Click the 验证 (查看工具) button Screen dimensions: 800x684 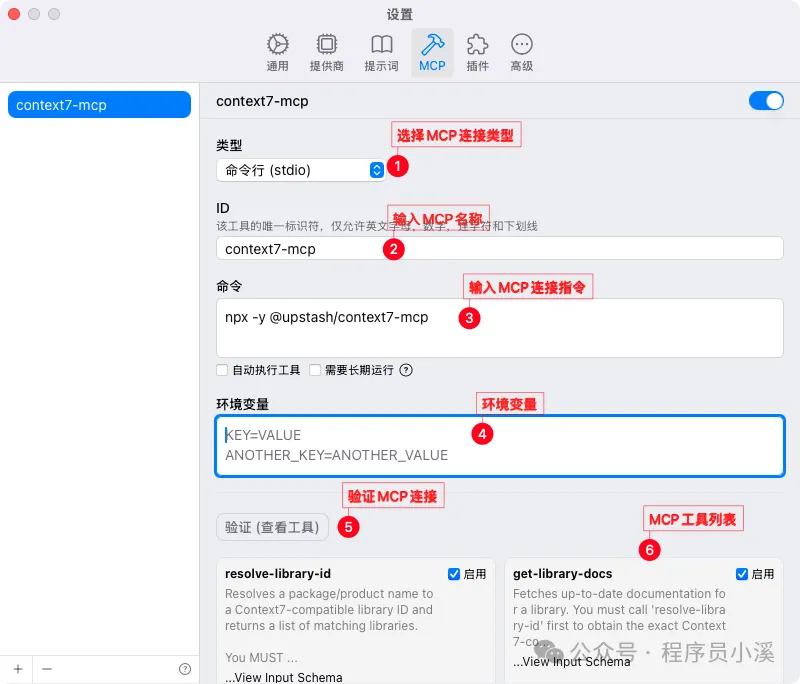[x=272, y=527]
